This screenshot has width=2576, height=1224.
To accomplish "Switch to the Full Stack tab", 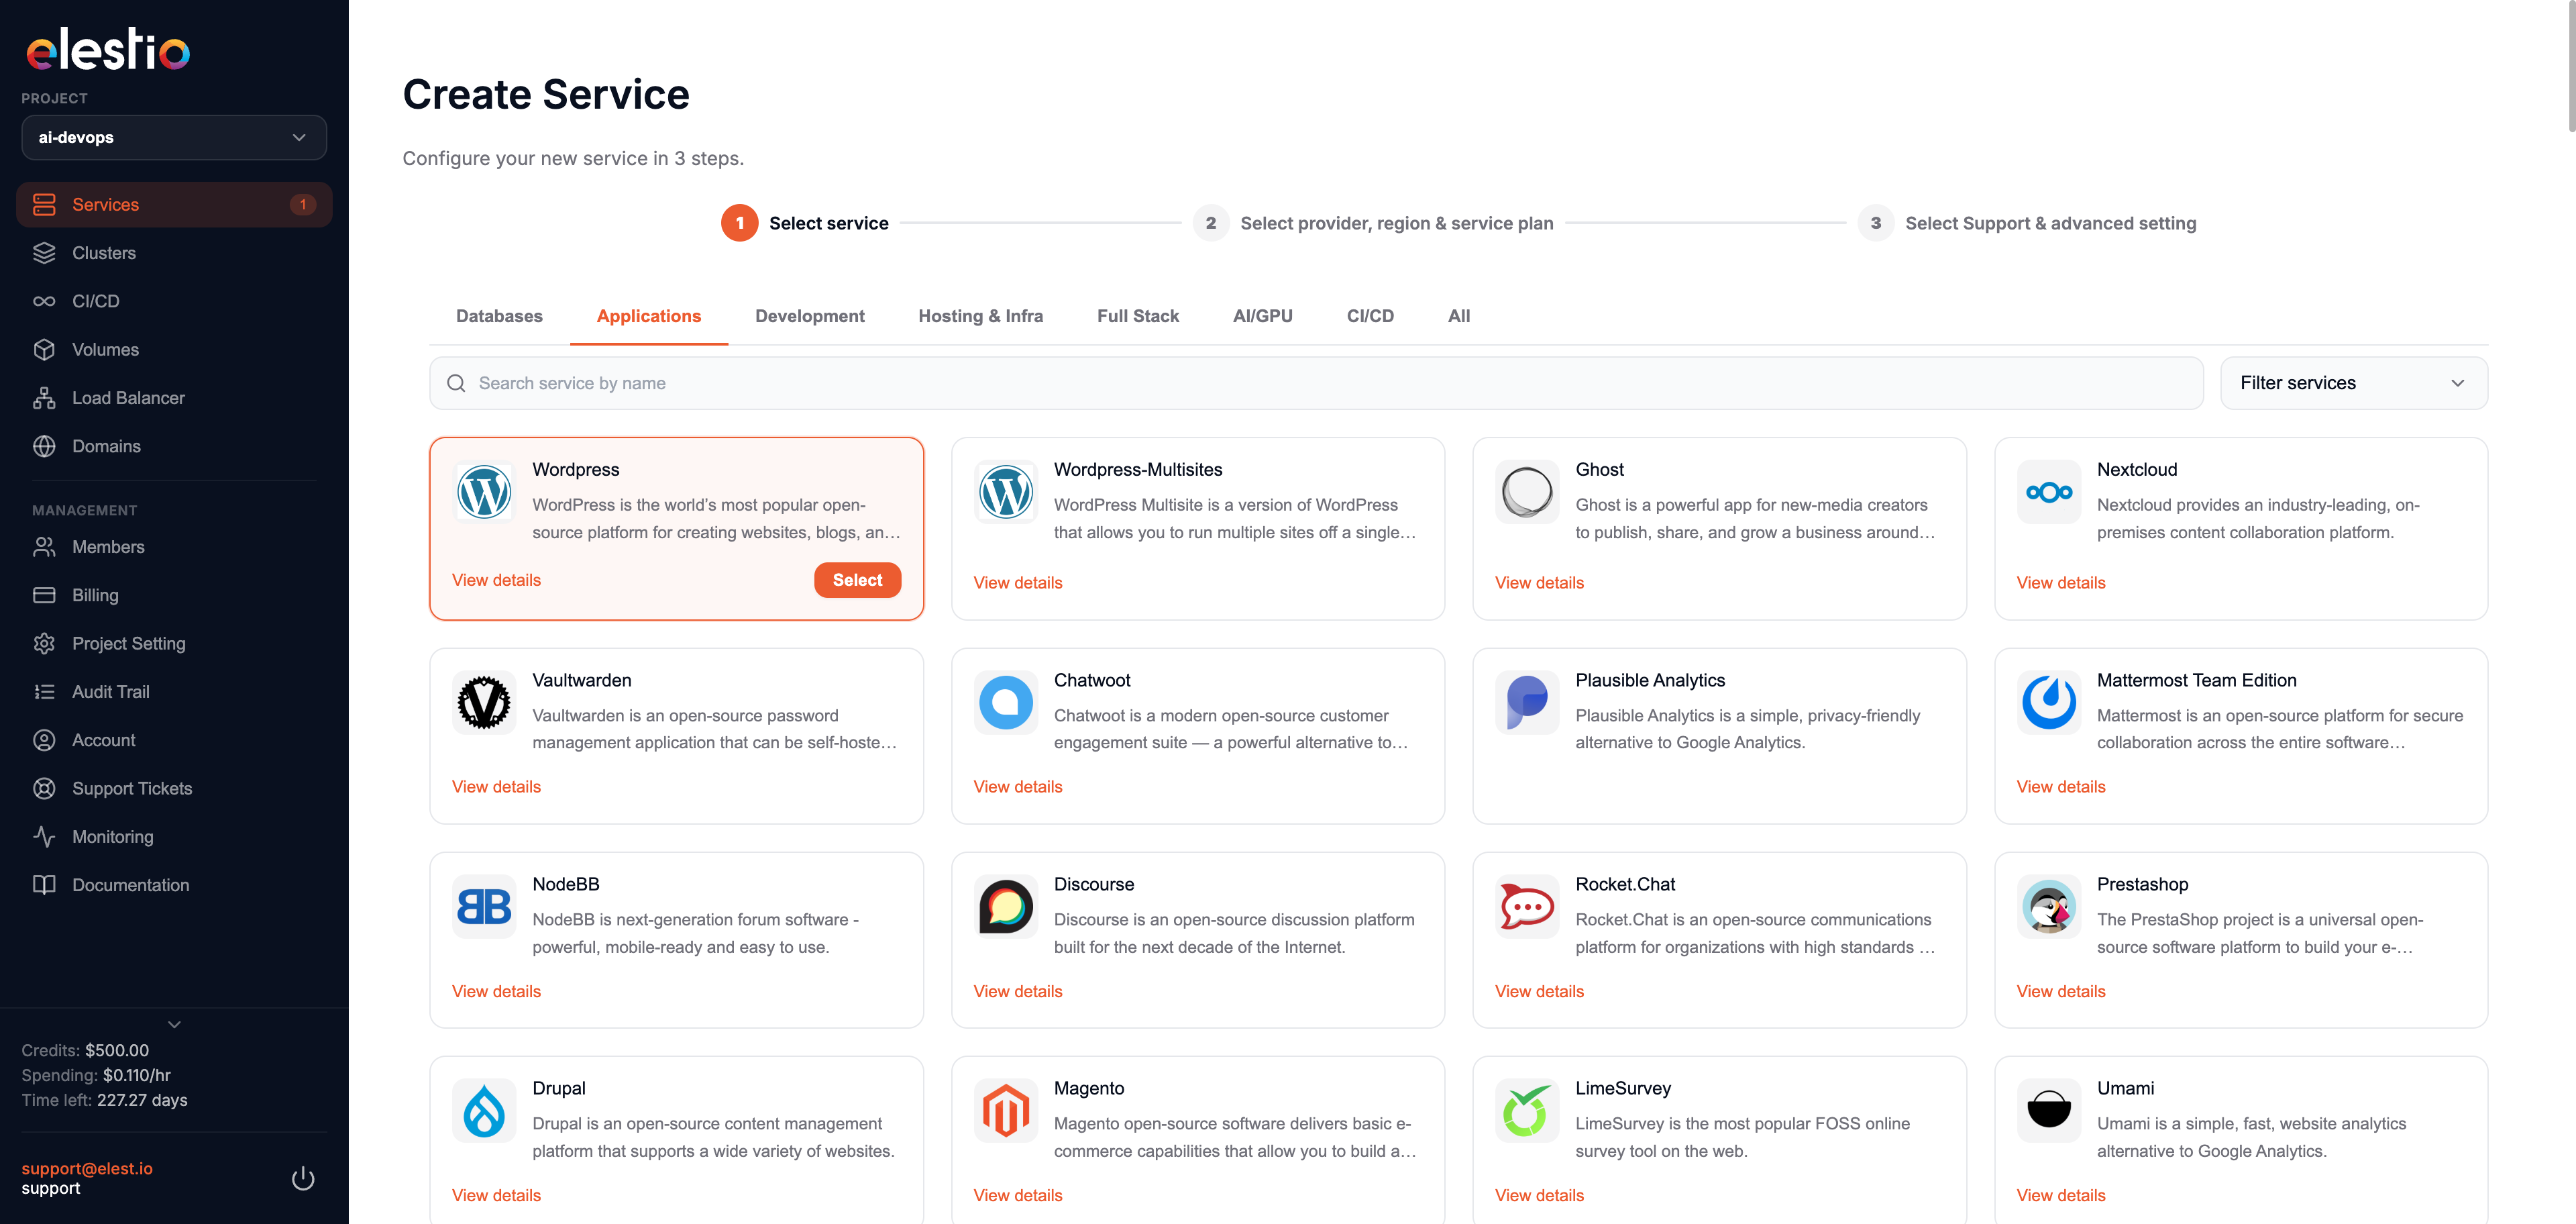I will click(1138, 316).
